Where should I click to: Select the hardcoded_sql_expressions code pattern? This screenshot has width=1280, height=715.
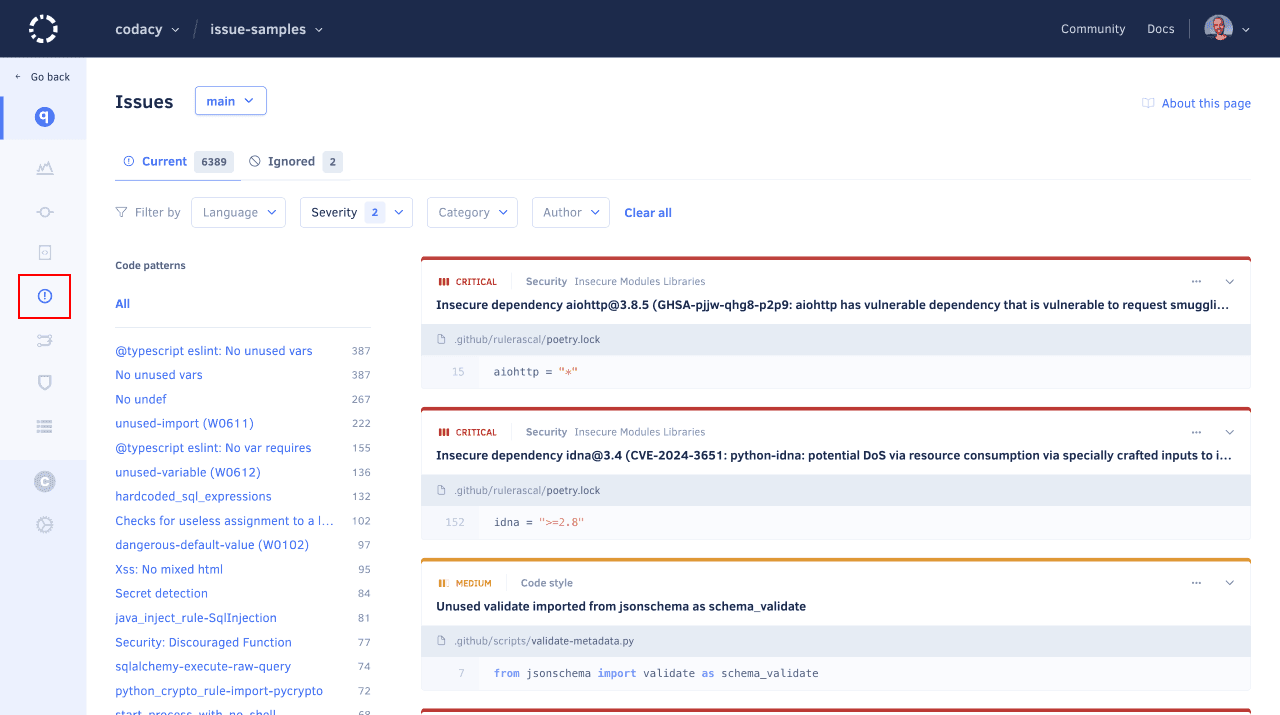click(193, 496)
